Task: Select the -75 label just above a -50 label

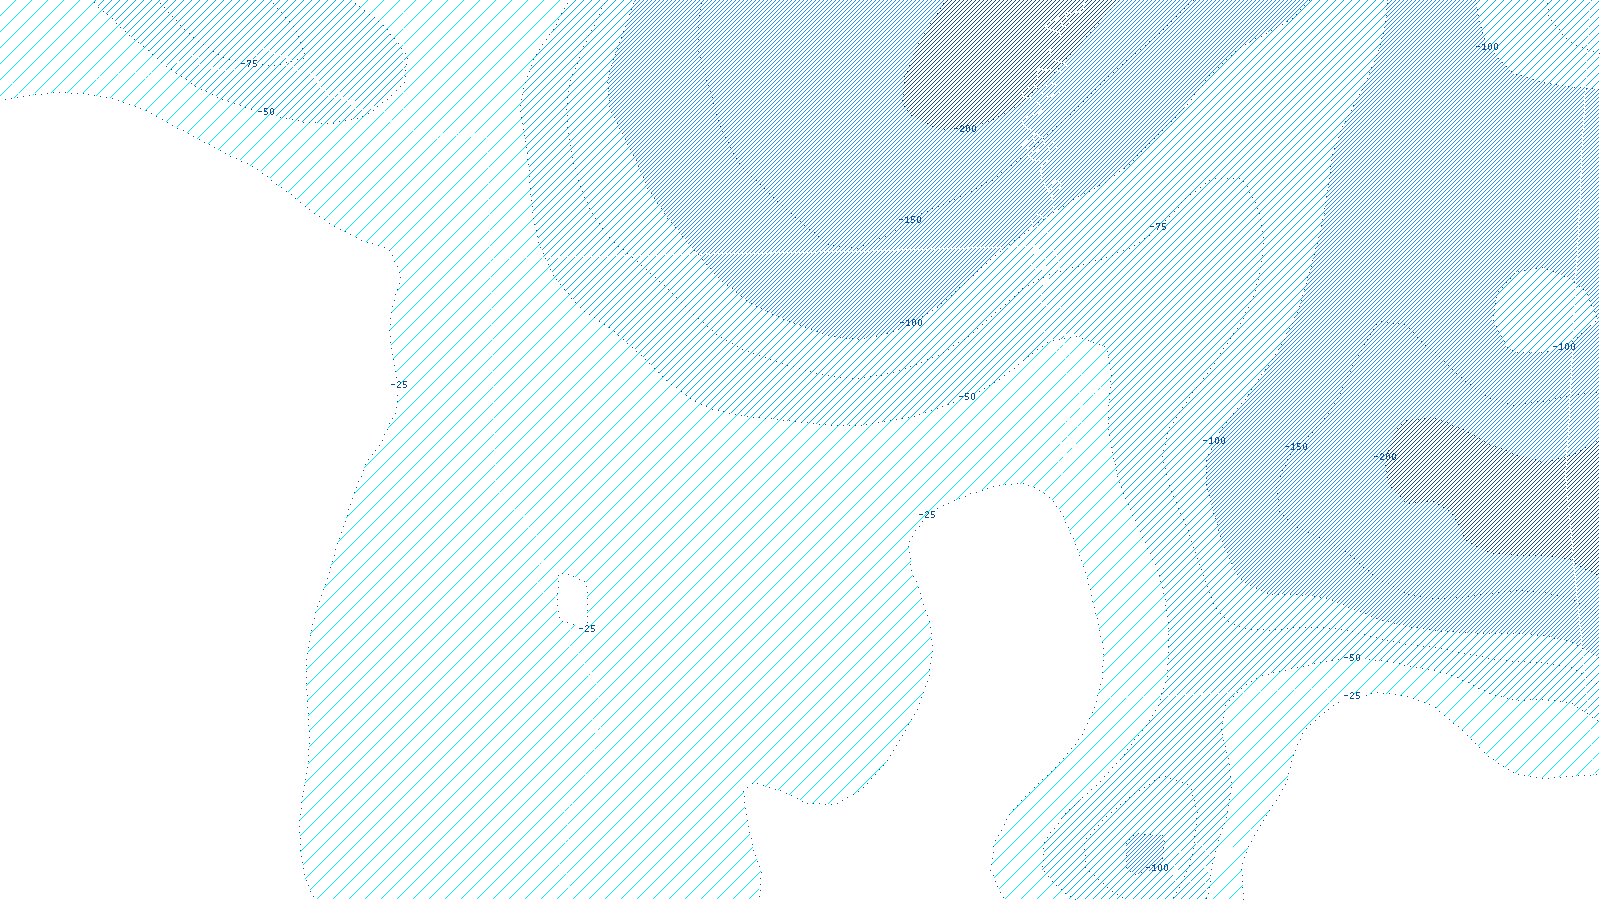Action: [248, 63]
